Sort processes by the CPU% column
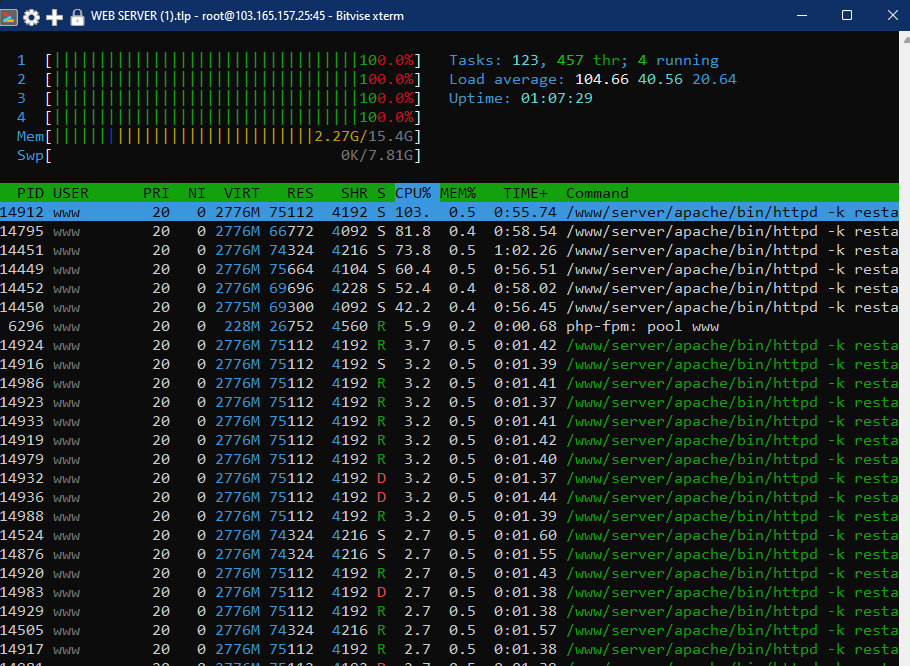 pos(413,193)
